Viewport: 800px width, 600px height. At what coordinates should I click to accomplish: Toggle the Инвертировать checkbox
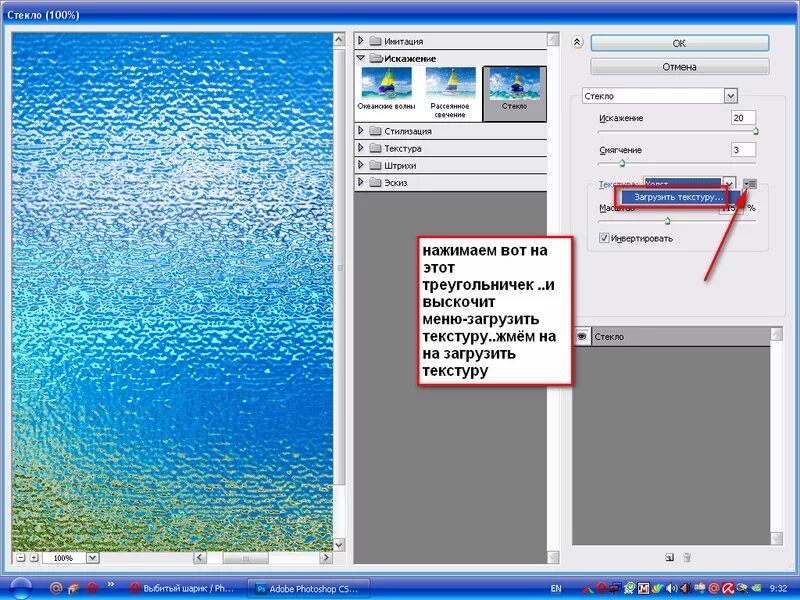(604, 238)
